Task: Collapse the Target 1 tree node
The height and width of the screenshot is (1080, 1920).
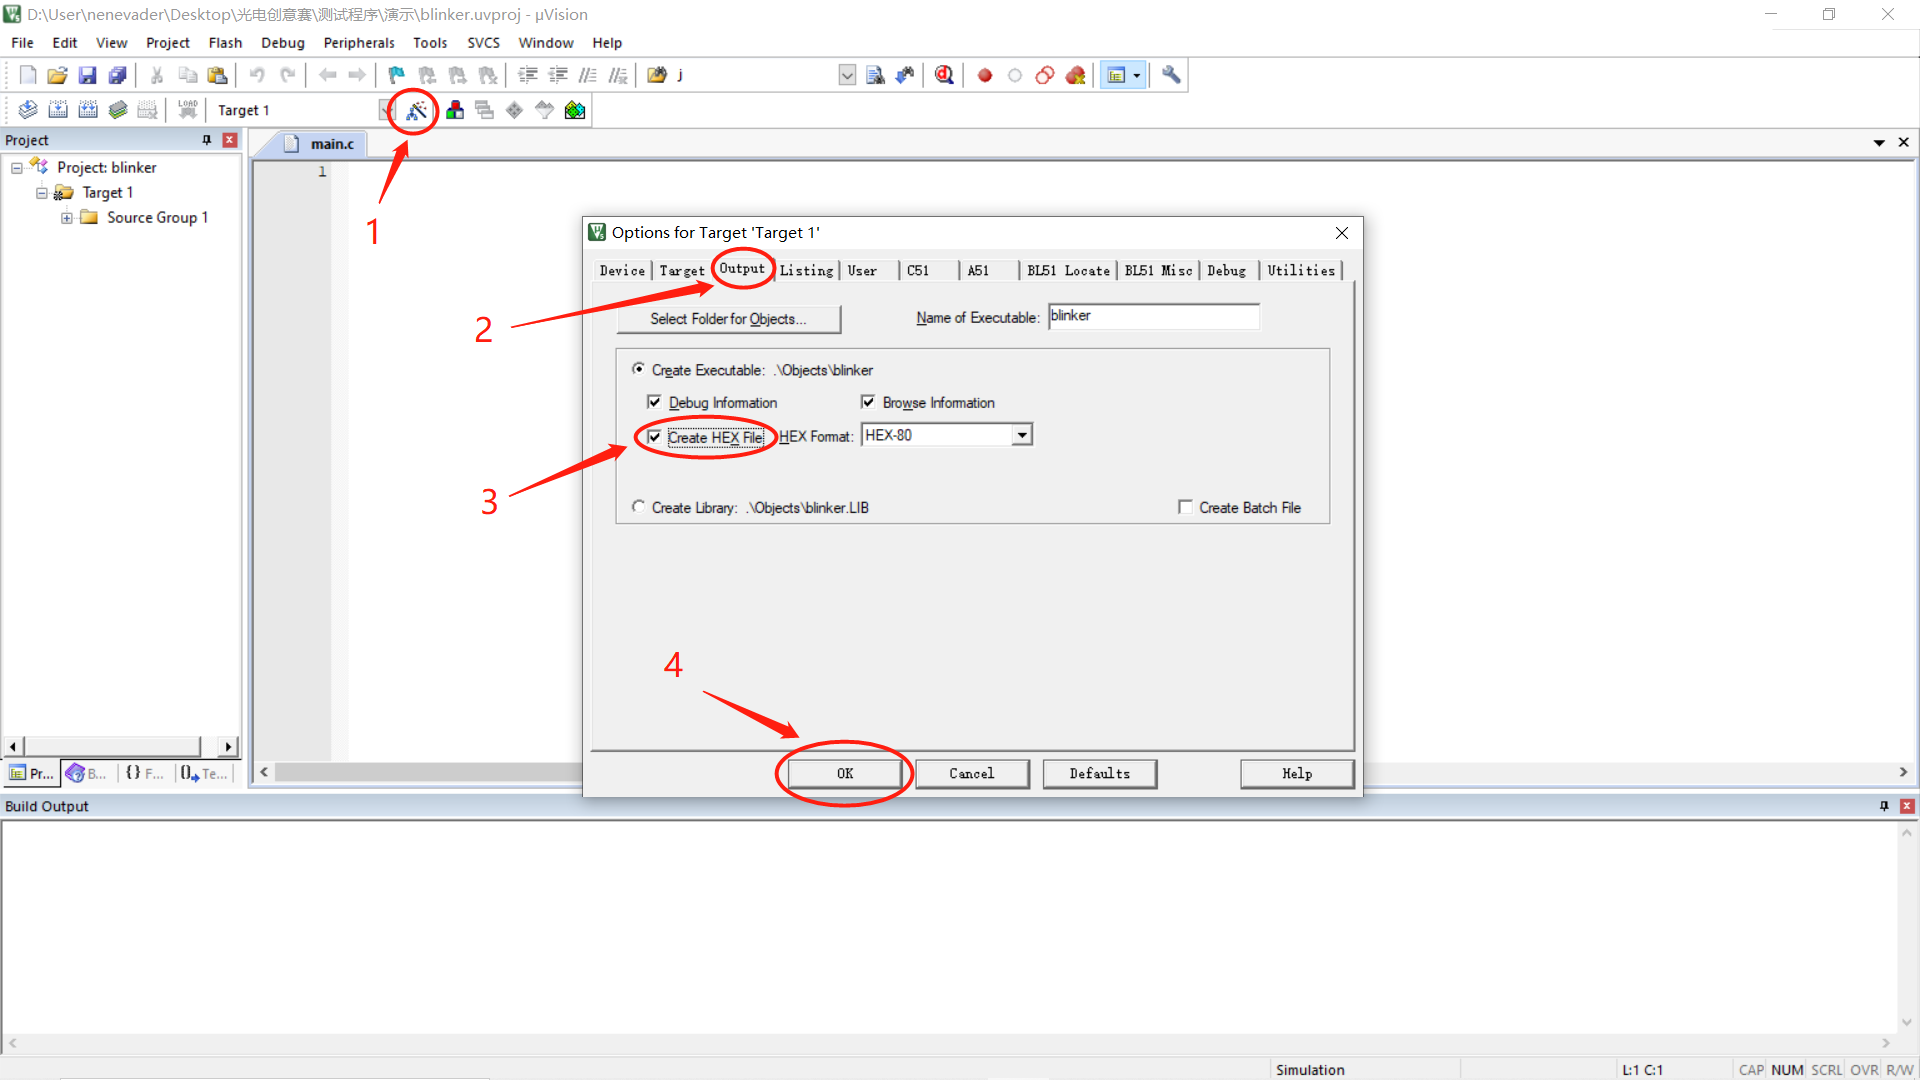Action: pyautogui.click(x=42, y=192)
